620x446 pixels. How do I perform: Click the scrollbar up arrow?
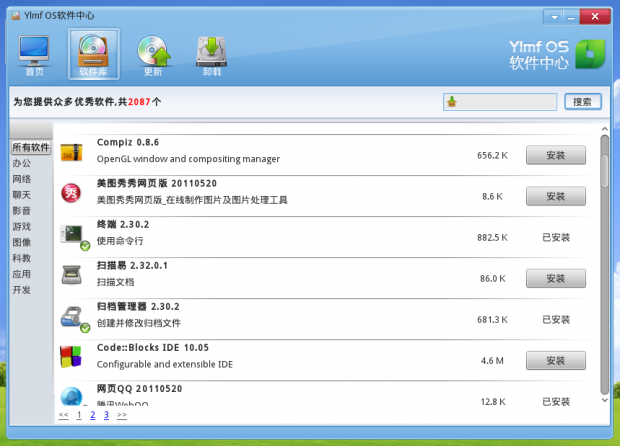pyautogui.click(x=604, y=129)
